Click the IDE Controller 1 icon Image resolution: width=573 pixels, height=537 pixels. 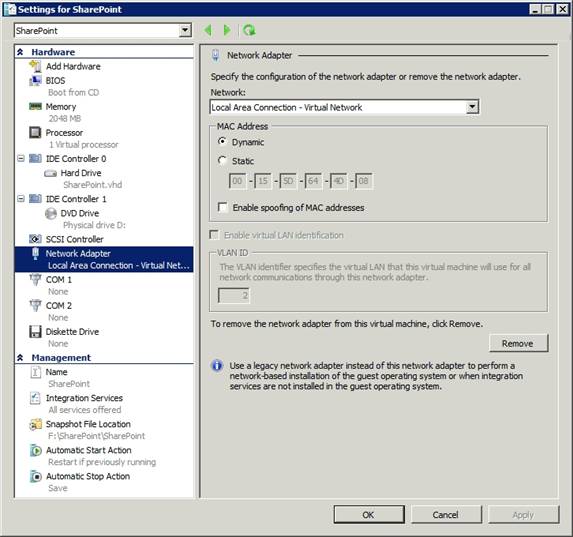coord(35,198)
